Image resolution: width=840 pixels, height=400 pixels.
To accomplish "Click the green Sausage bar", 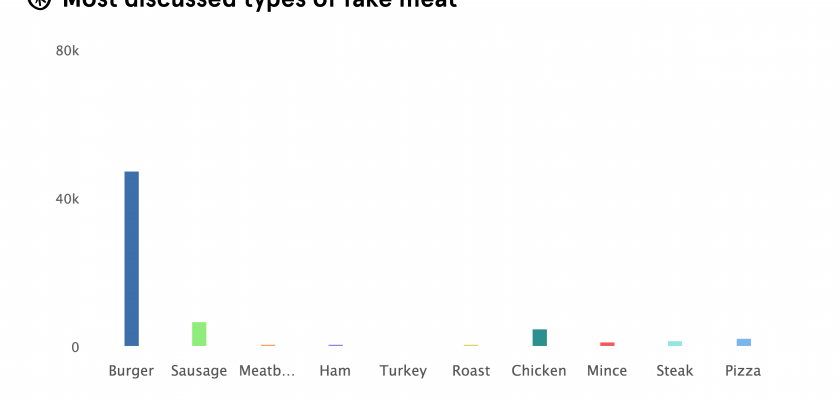I will (x=199, y=334).
